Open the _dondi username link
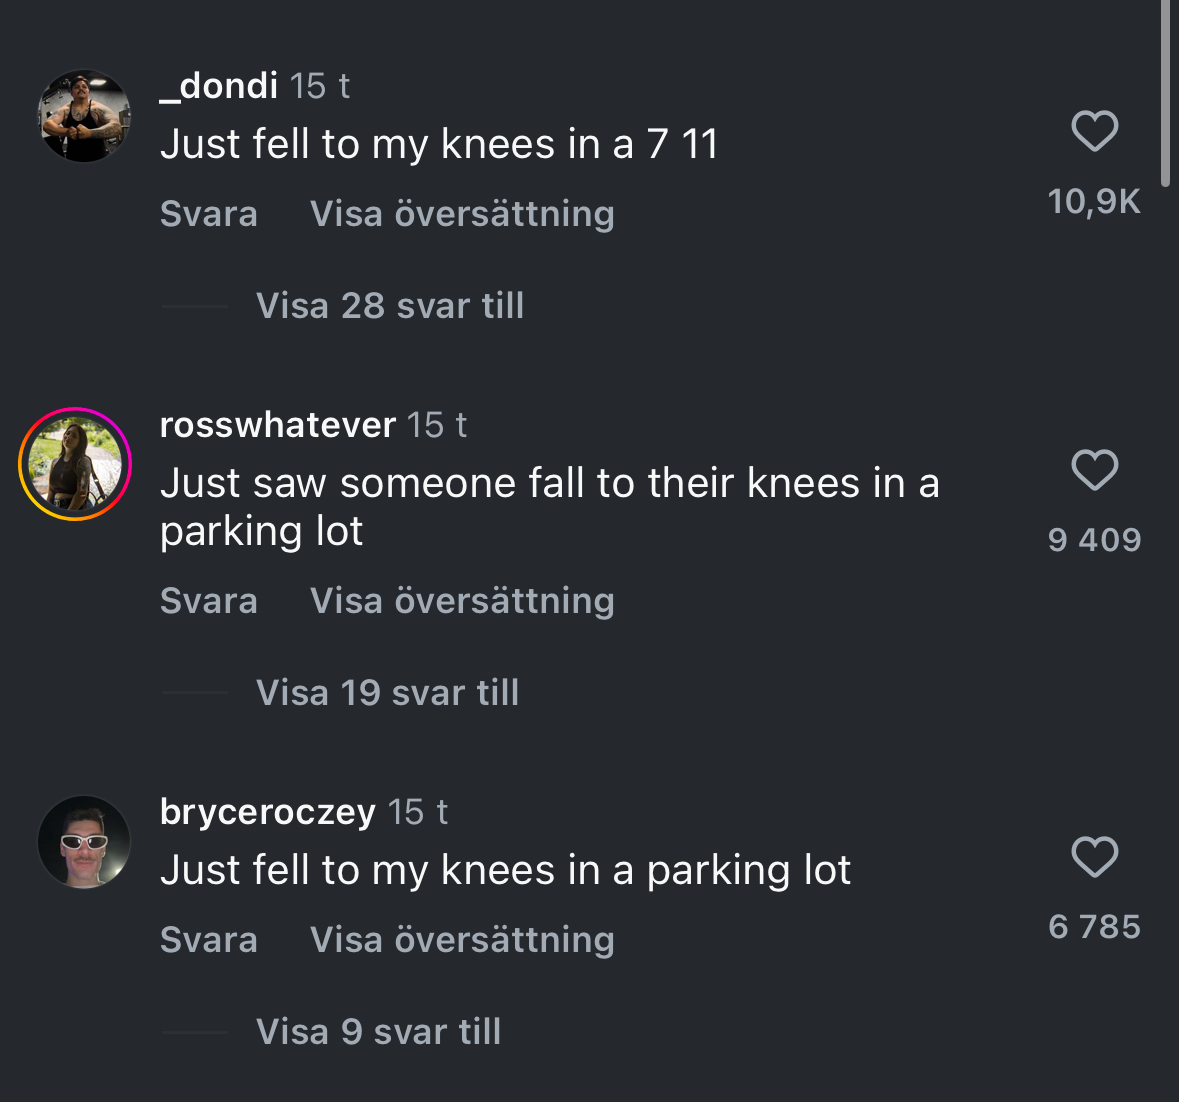Screen dimensions: 1179x1102 click(219, 86)
